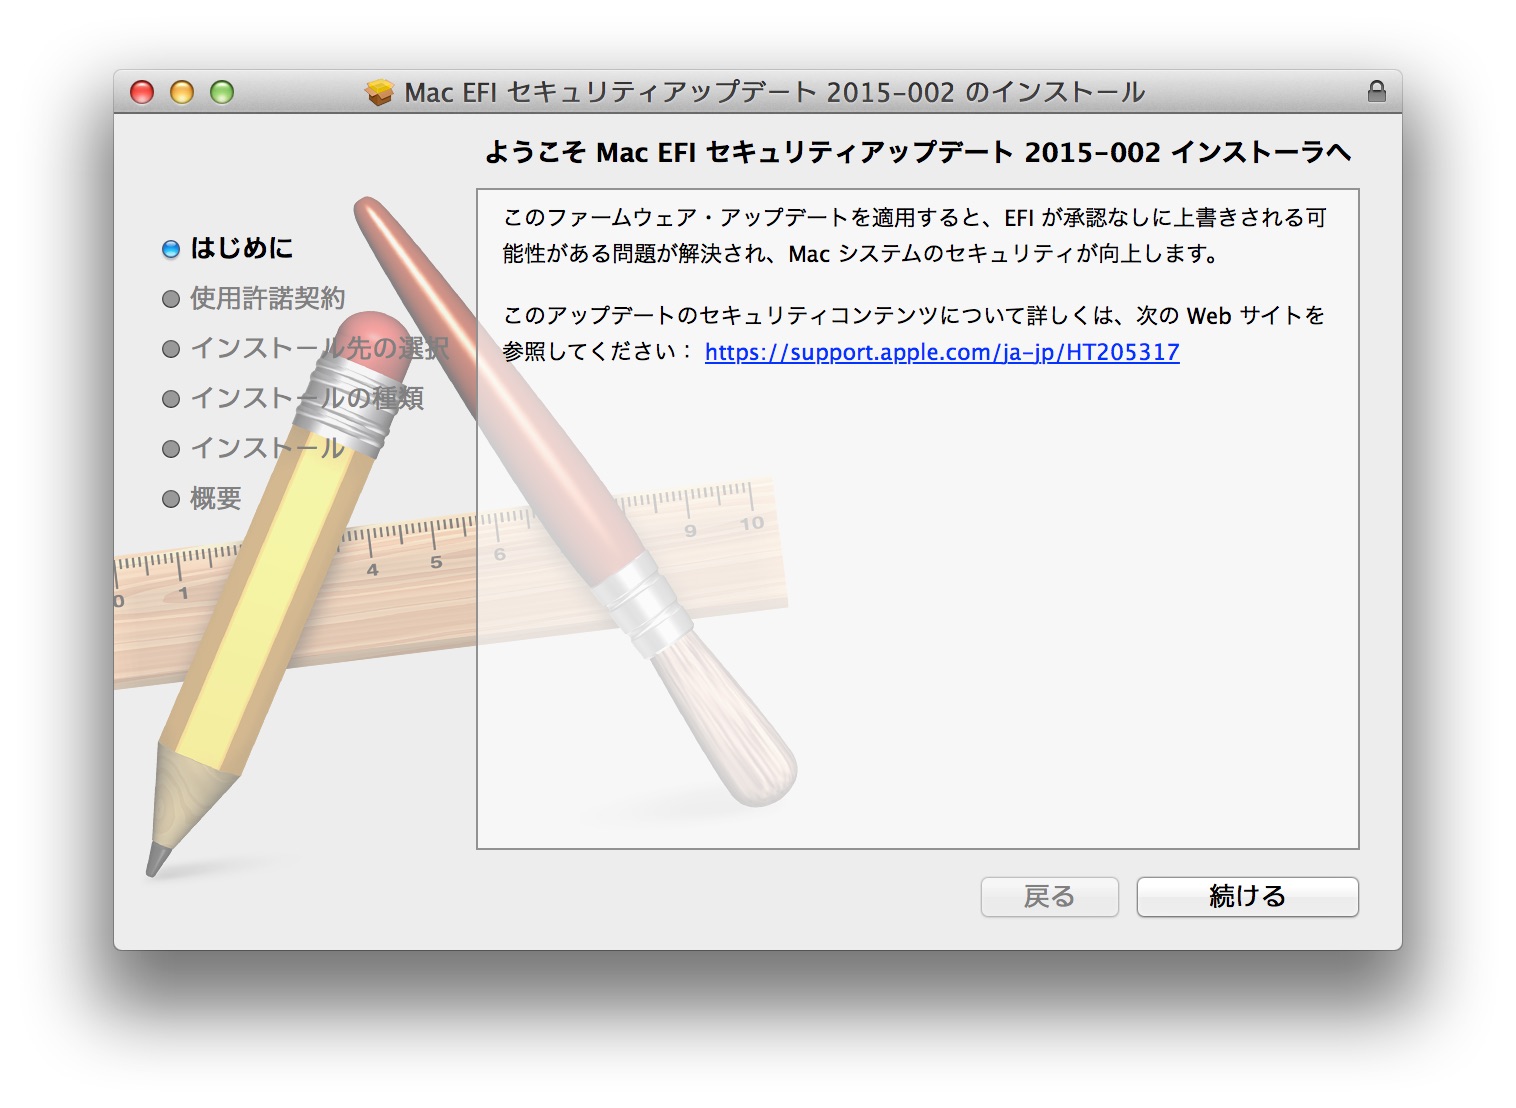Viewport: 1516px width, 1108px height.
Task: Click the blue bullet beside はじめに
Action: [171, 249]
